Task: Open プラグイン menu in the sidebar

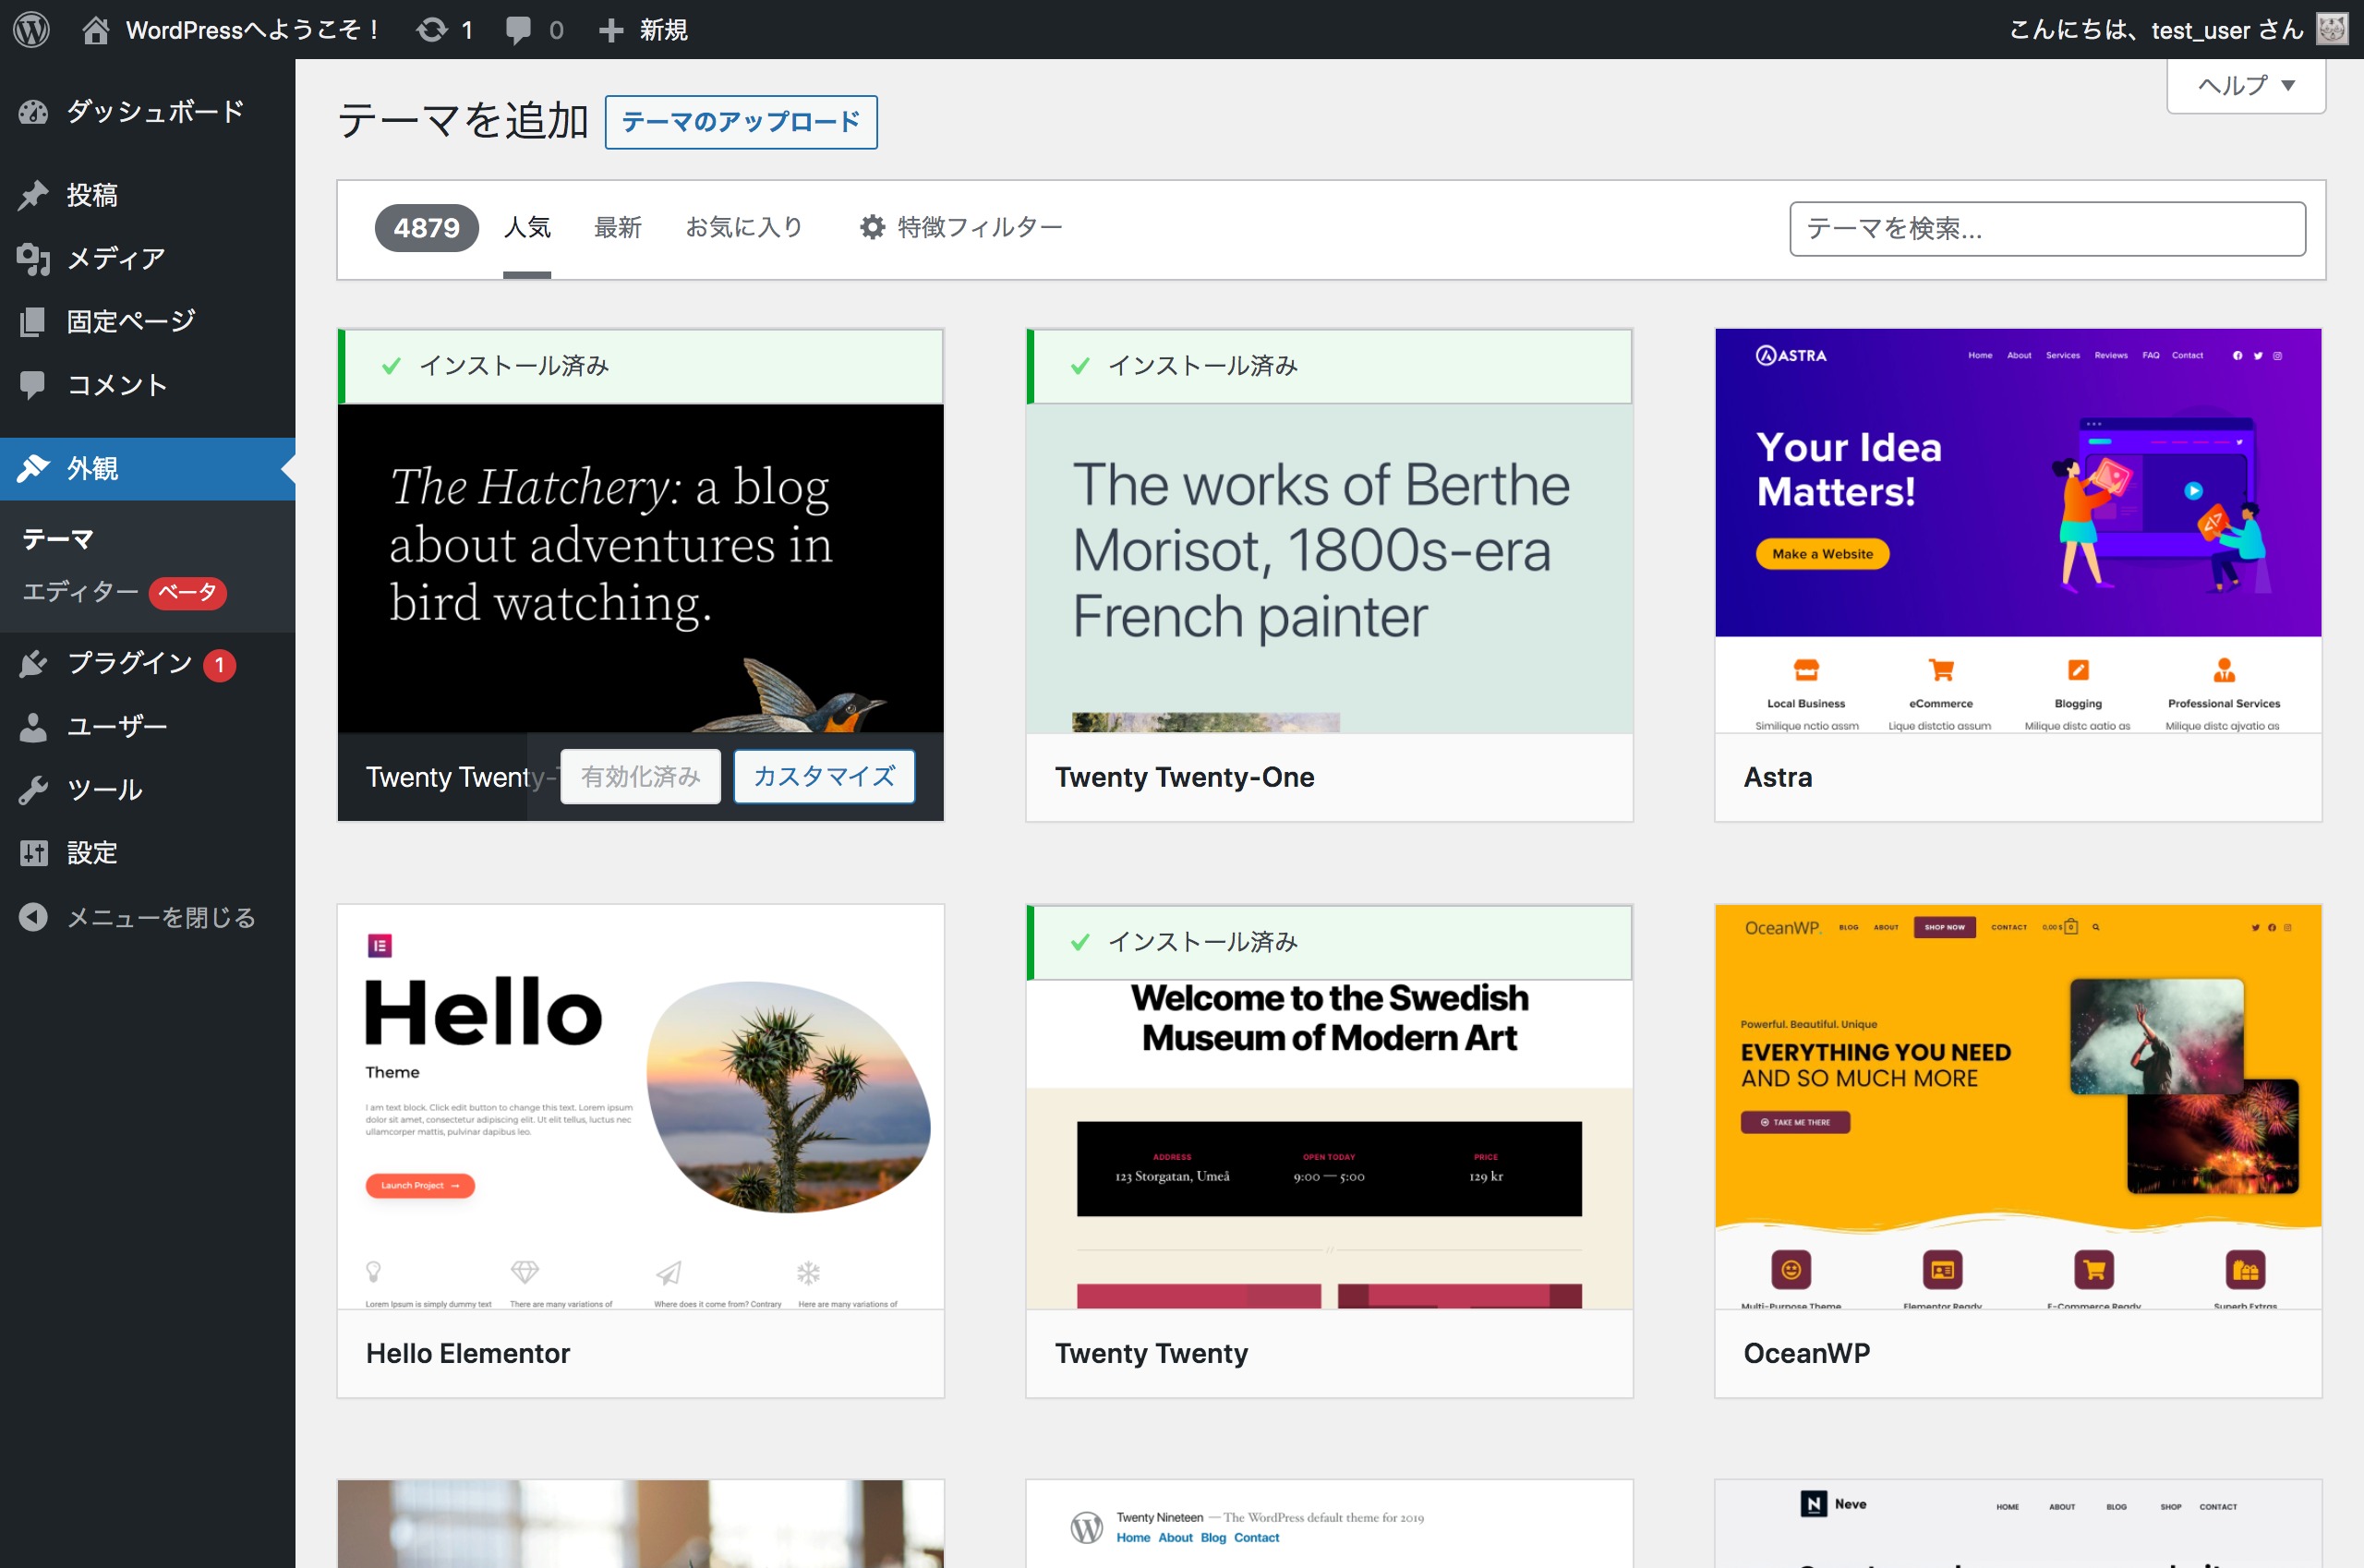Action: point(129,663)
